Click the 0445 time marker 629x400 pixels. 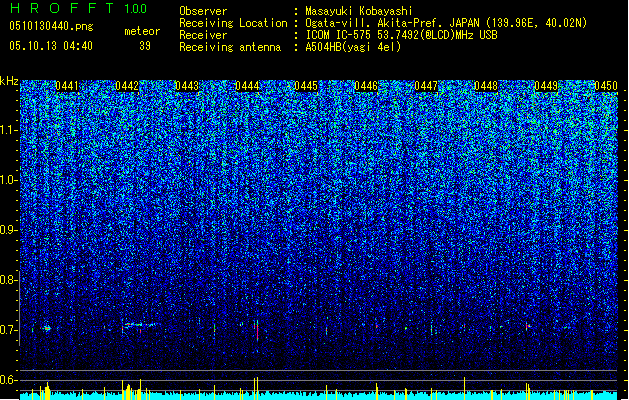[306, 86]
